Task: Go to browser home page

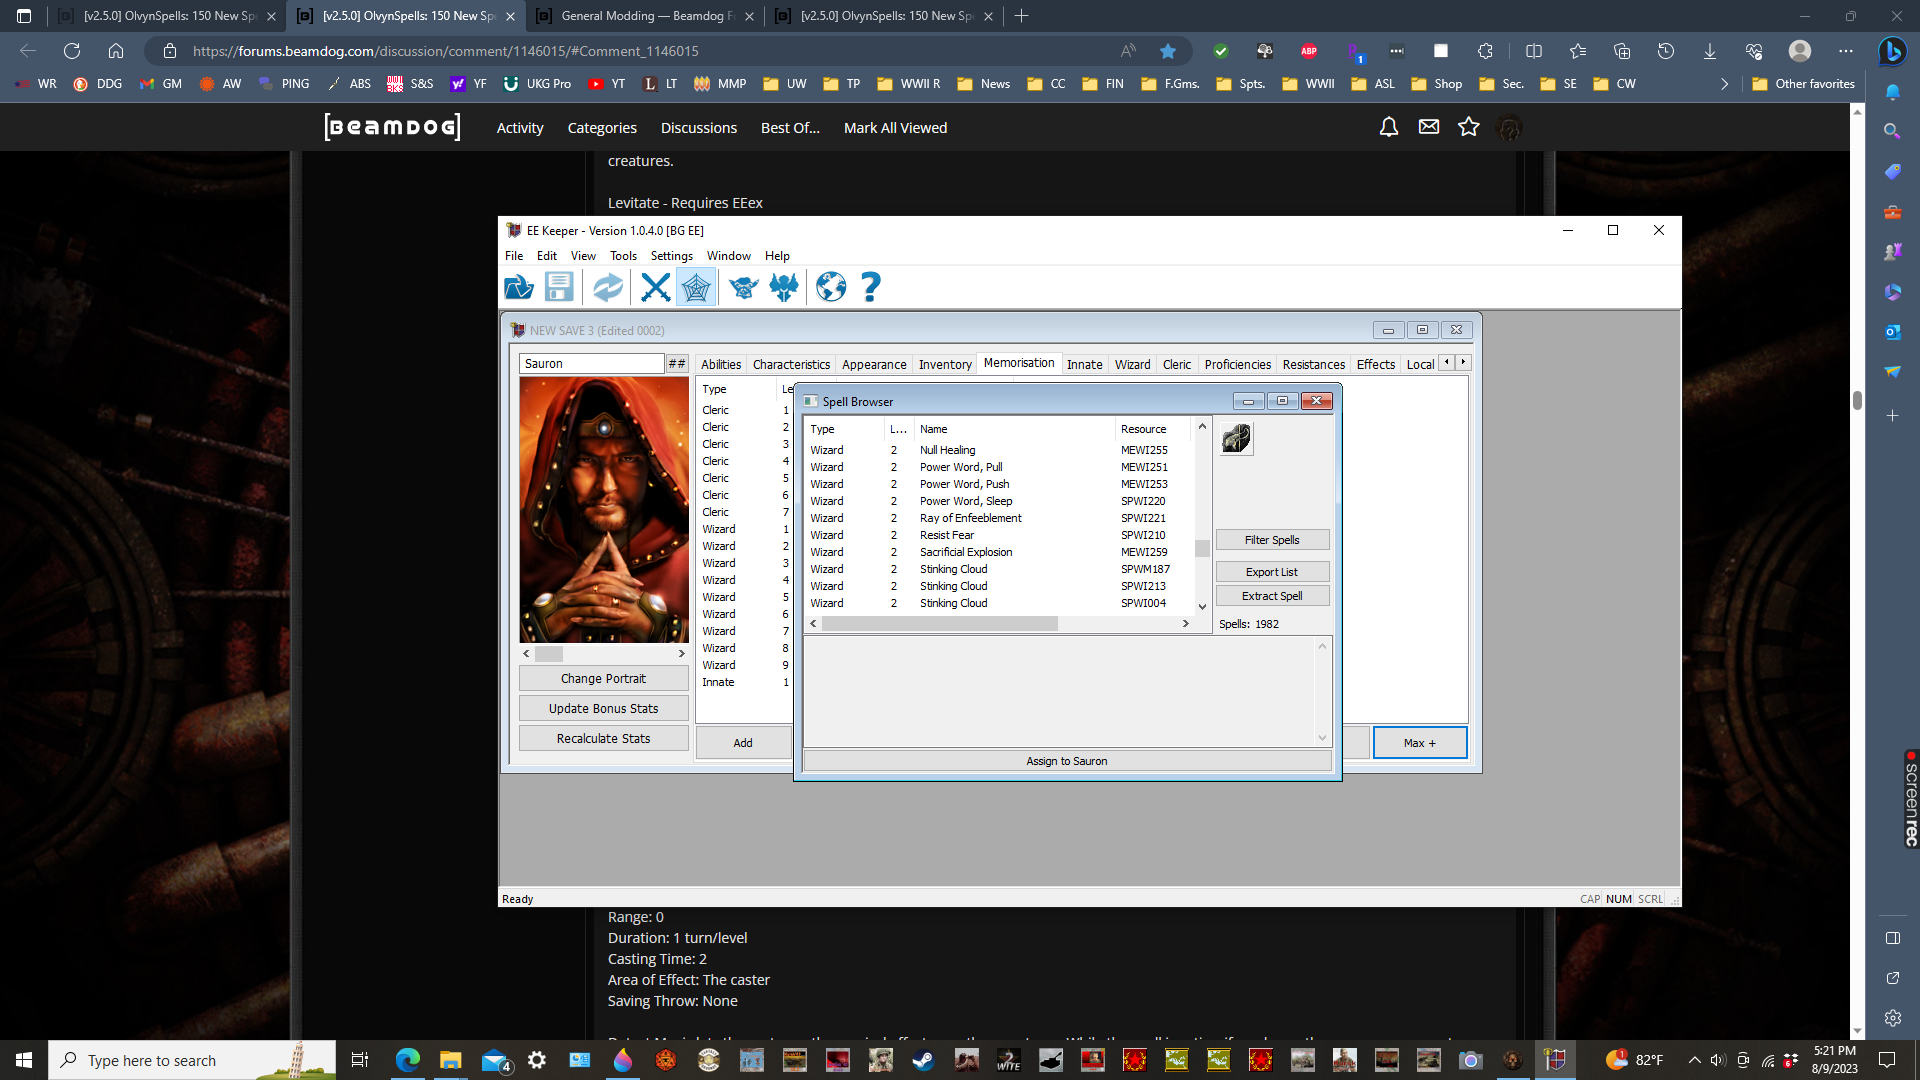Action: [116, 51]
